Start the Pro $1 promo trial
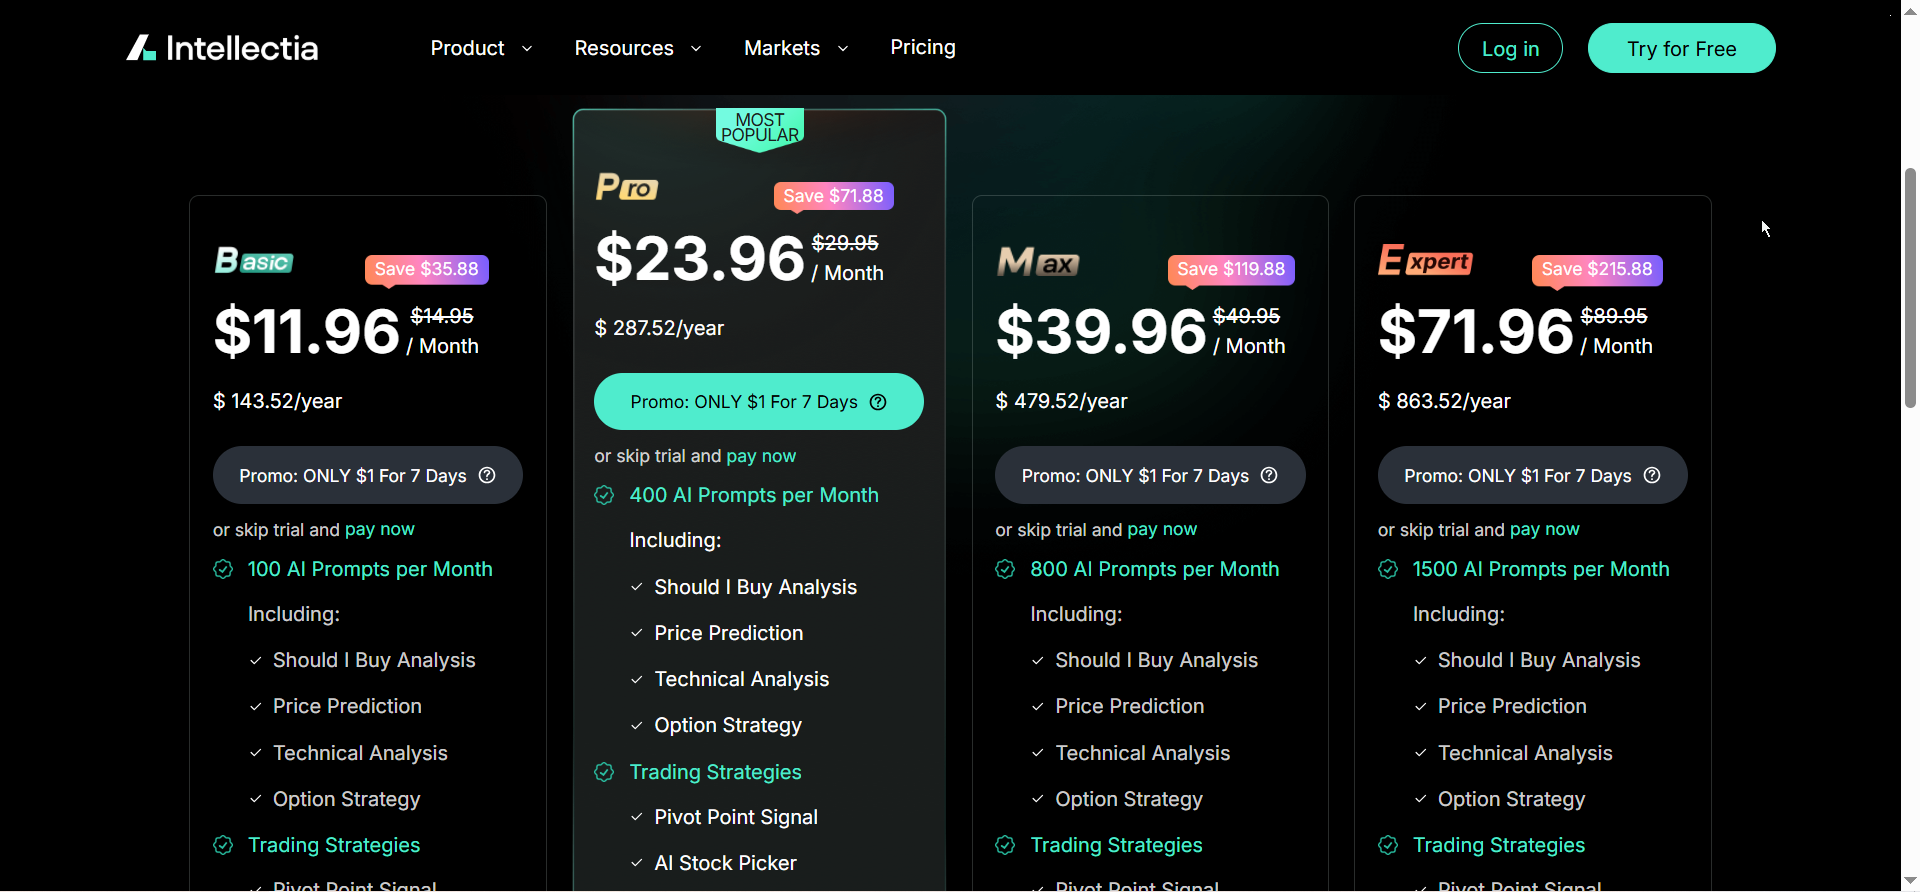Image resolution: width=1920 pixels, height=892 pixels. [x=743, y=402]
